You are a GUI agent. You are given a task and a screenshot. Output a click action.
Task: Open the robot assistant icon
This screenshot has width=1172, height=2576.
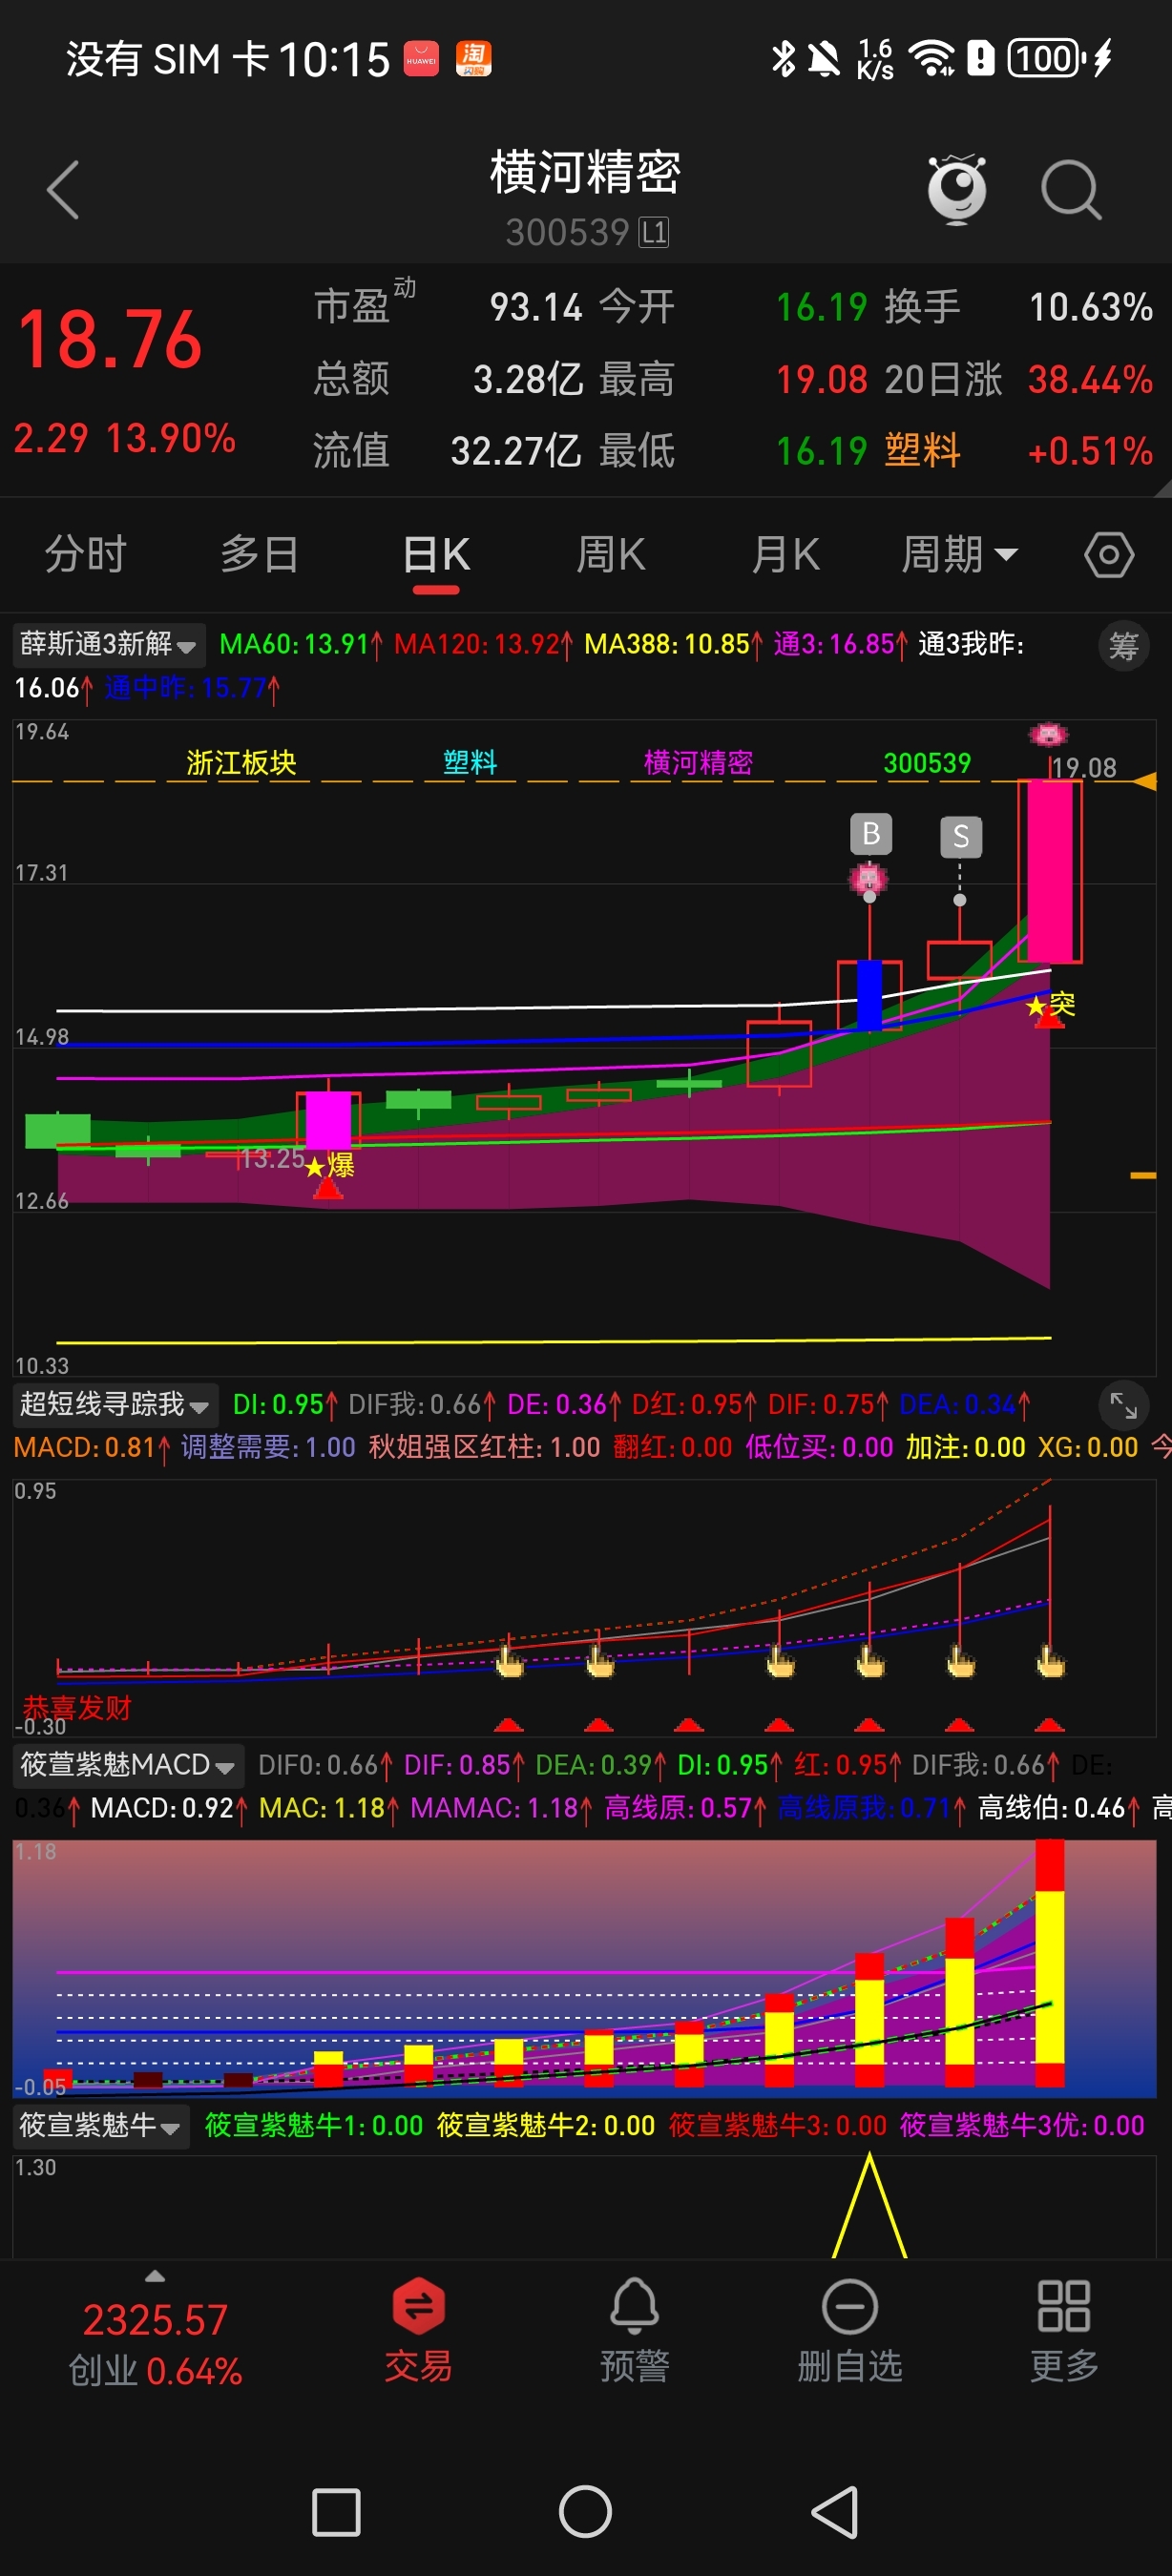(x=957, y=189)
